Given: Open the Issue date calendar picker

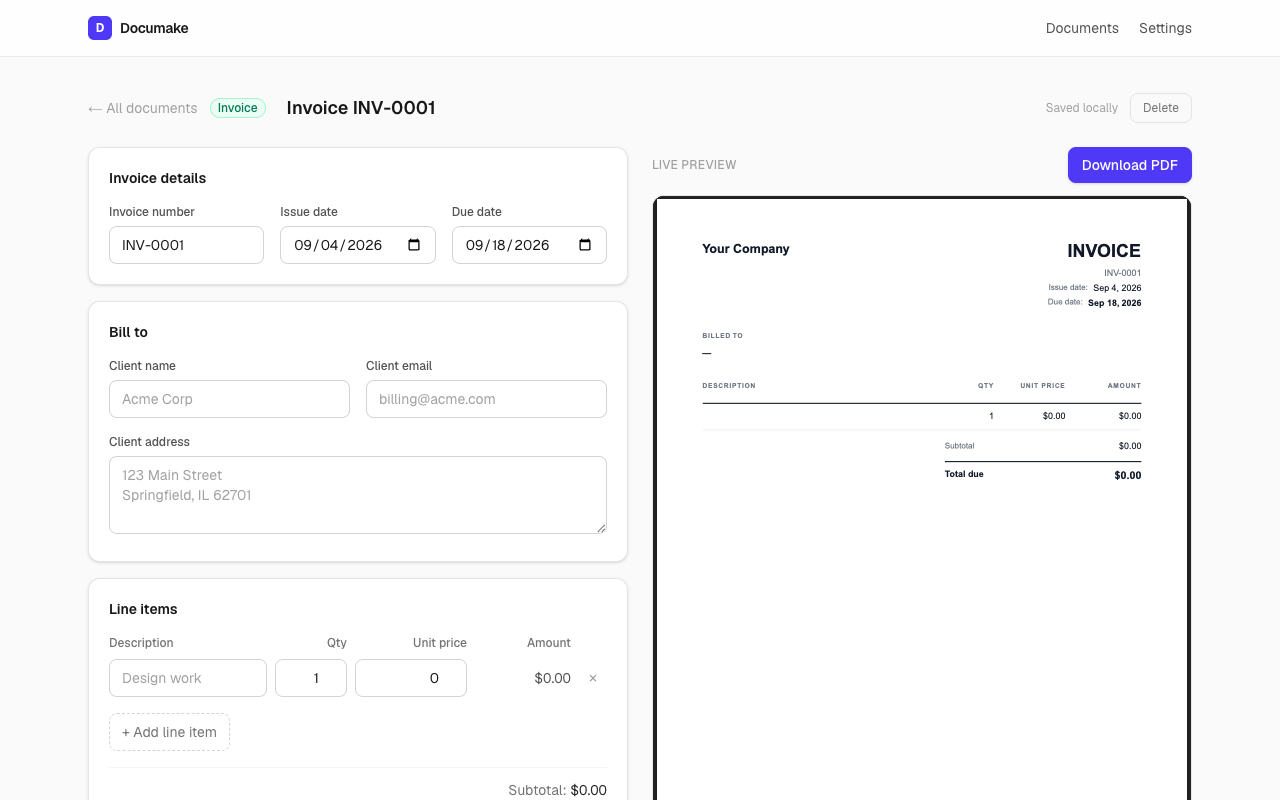Looking at the screenshot, I should pyautogui.click(x=414, y=245).
